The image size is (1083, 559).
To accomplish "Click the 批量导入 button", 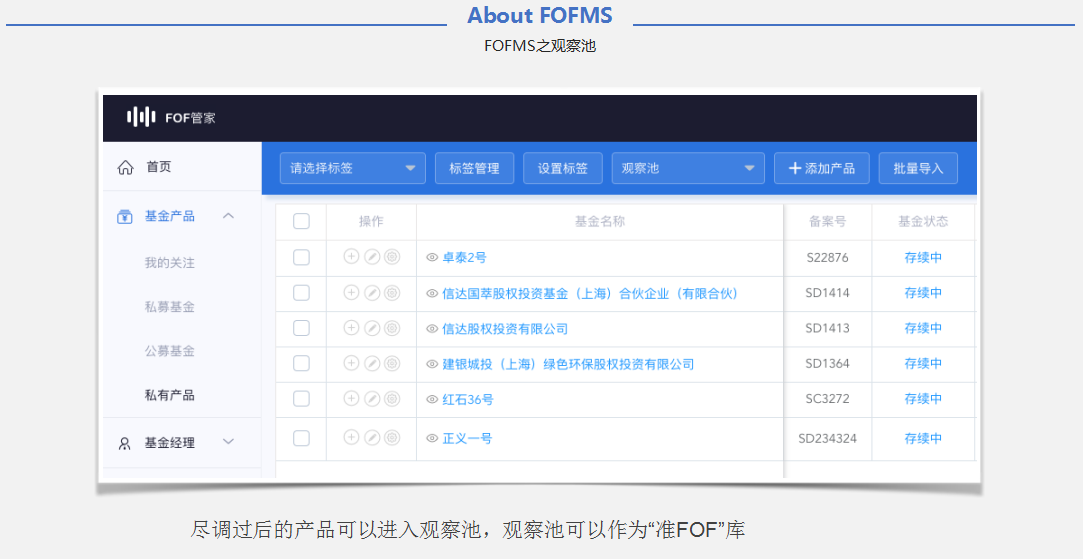I will [x=918, y=168].
